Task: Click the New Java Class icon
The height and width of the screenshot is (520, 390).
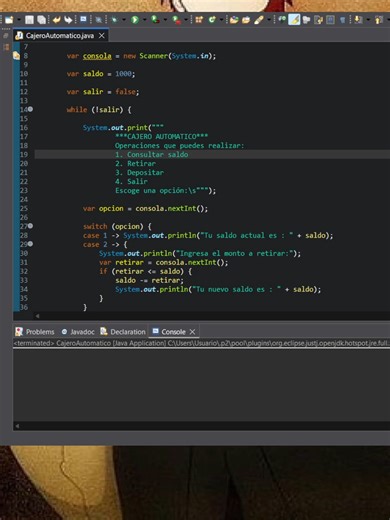Action: coord(212,20)
